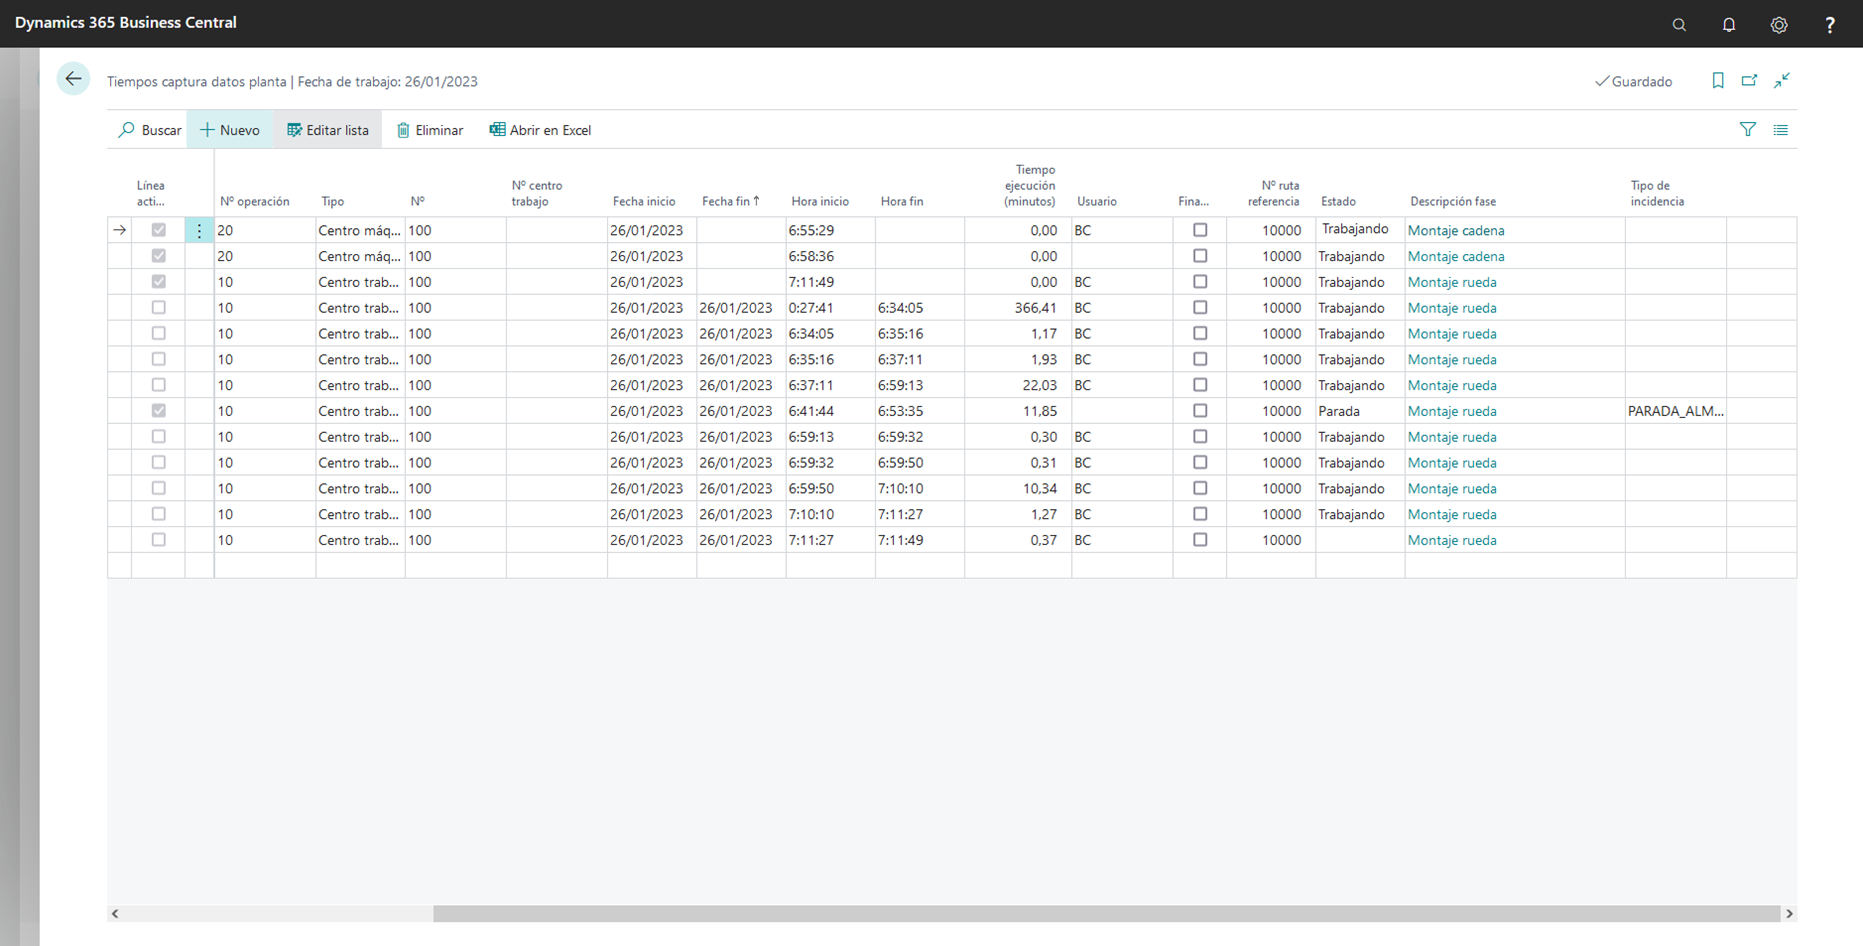This screenshot has height=946, width=1863.
Task: Open Usuario column header menu
Action: tap(1097, 201)
